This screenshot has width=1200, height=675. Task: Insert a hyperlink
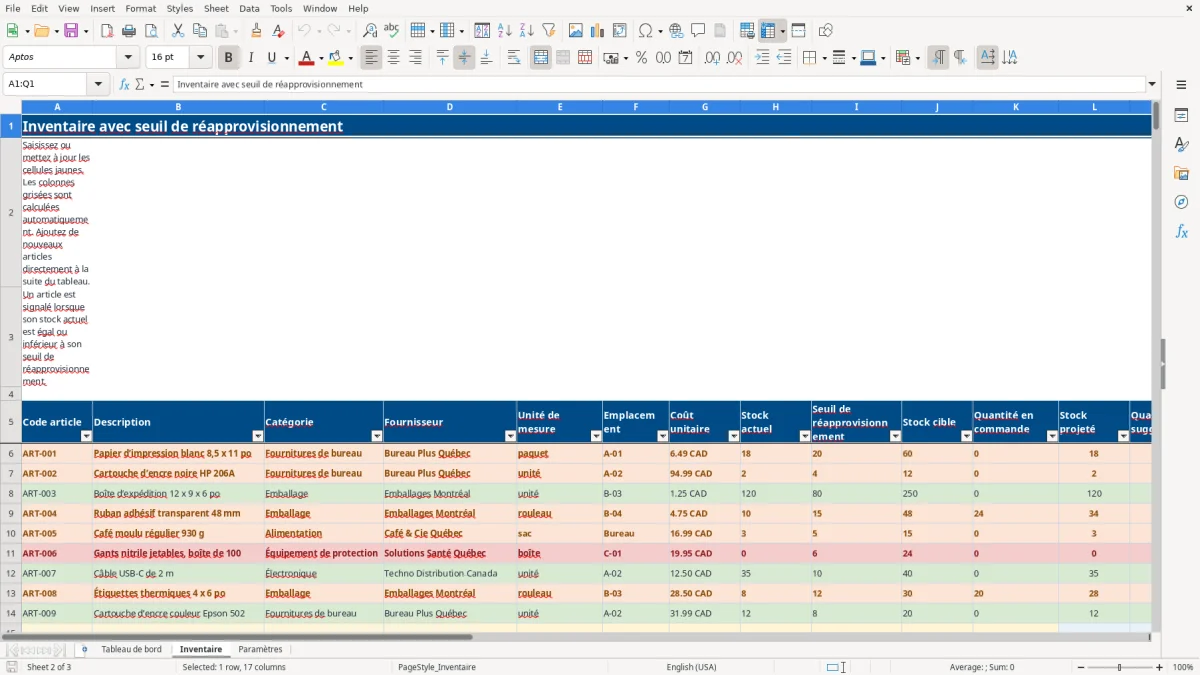676,31
